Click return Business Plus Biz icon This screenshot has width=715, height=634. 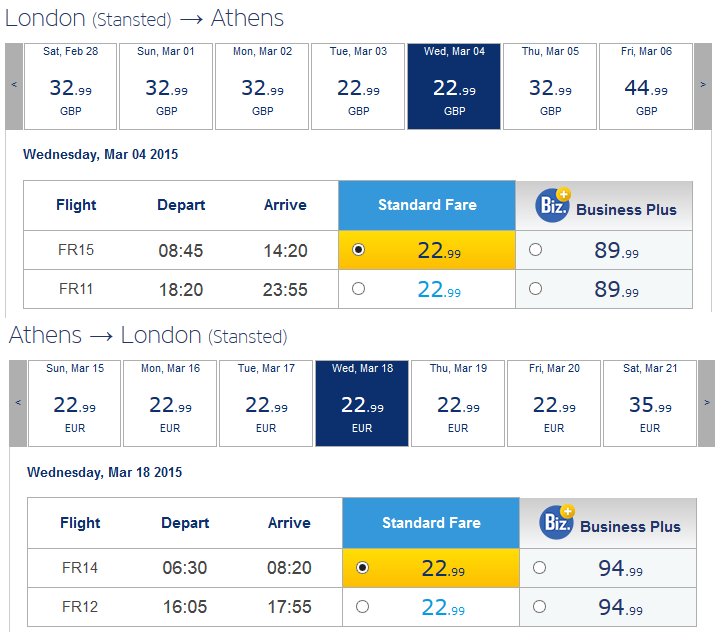coord(556,522)
